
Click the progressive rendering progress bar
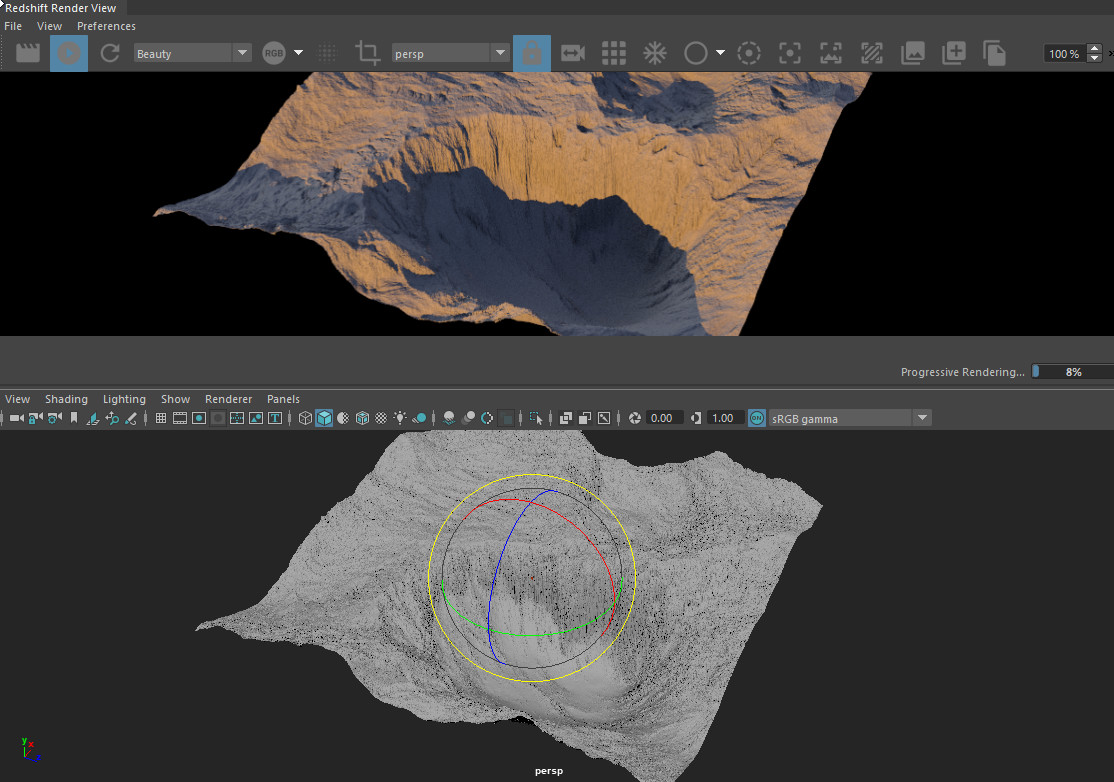click(x=1072, y=371)
